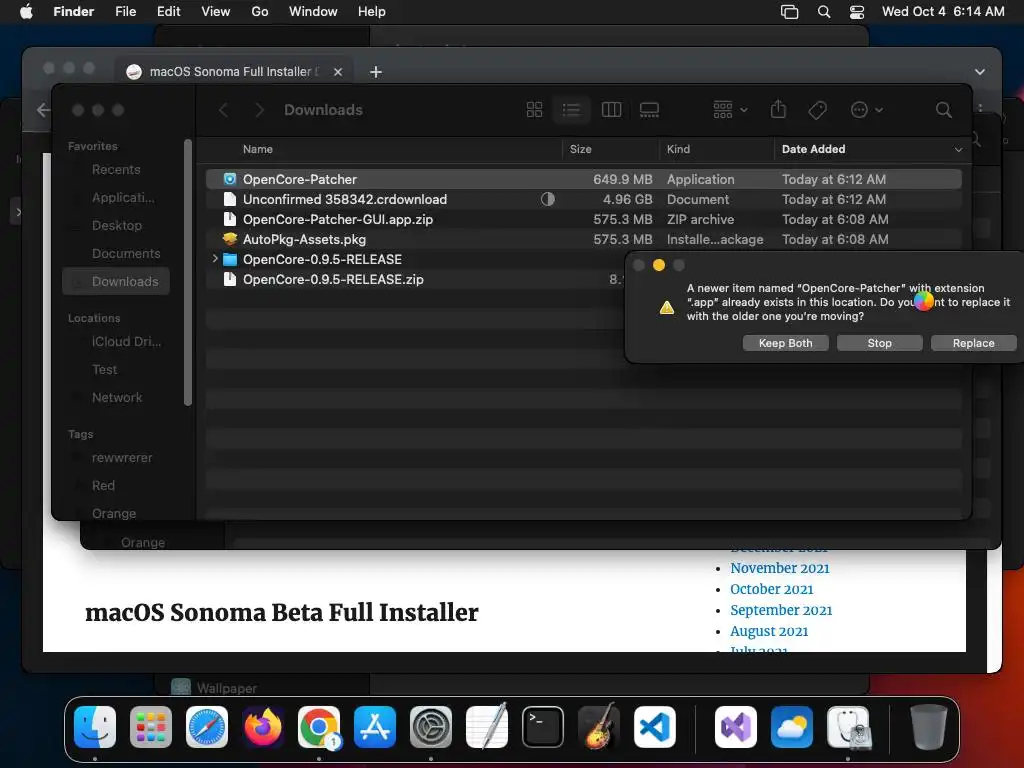Switch Finder to column view
The image size is (1024, 768).
point(611,110)
